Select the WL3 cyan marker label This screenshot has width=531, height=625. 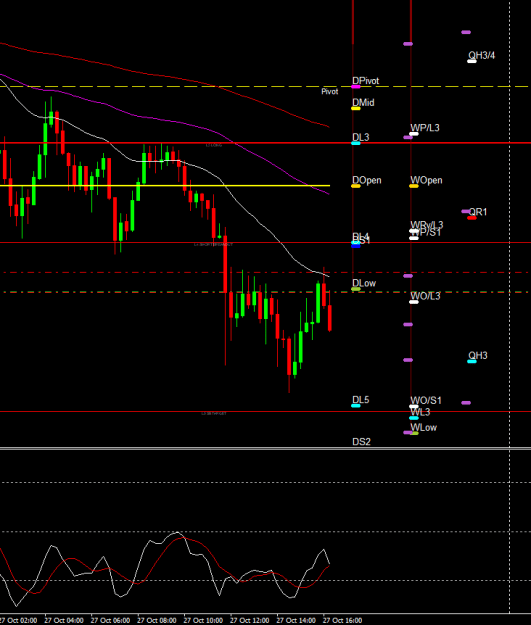click(x=420, y=412)
